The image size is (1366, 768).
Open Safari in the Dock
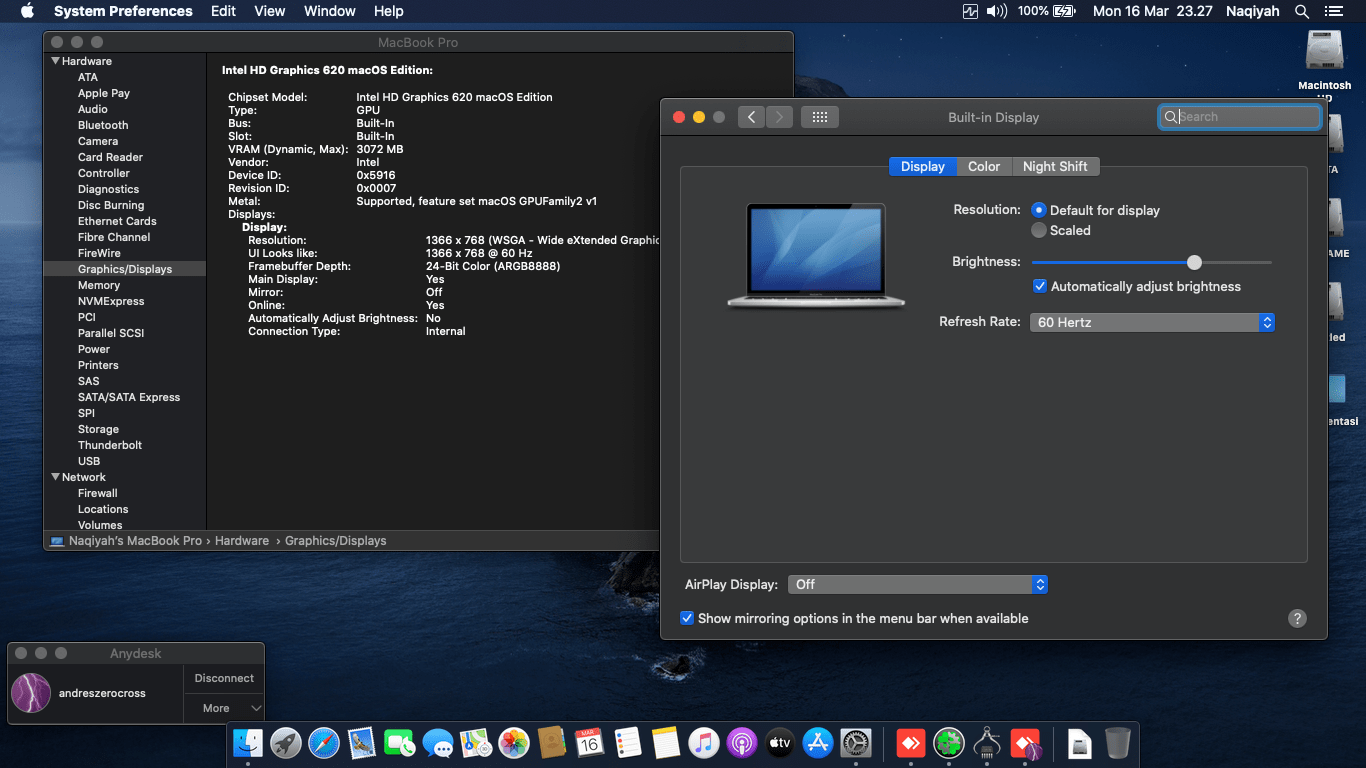click(324, 743)
